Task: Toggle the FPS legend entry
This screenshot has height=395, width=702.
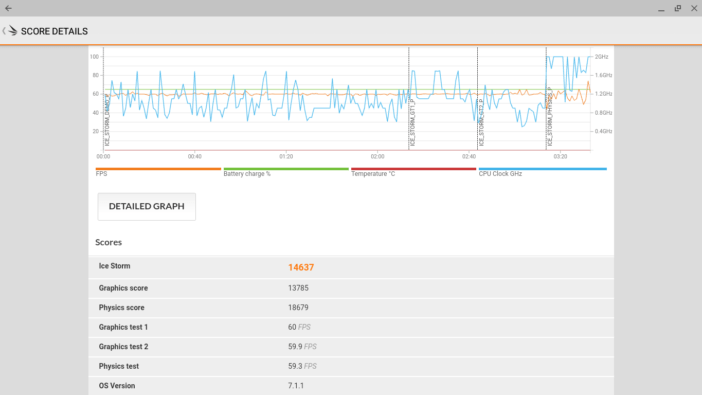Action: pyautogui.click(x=158, y=172)
